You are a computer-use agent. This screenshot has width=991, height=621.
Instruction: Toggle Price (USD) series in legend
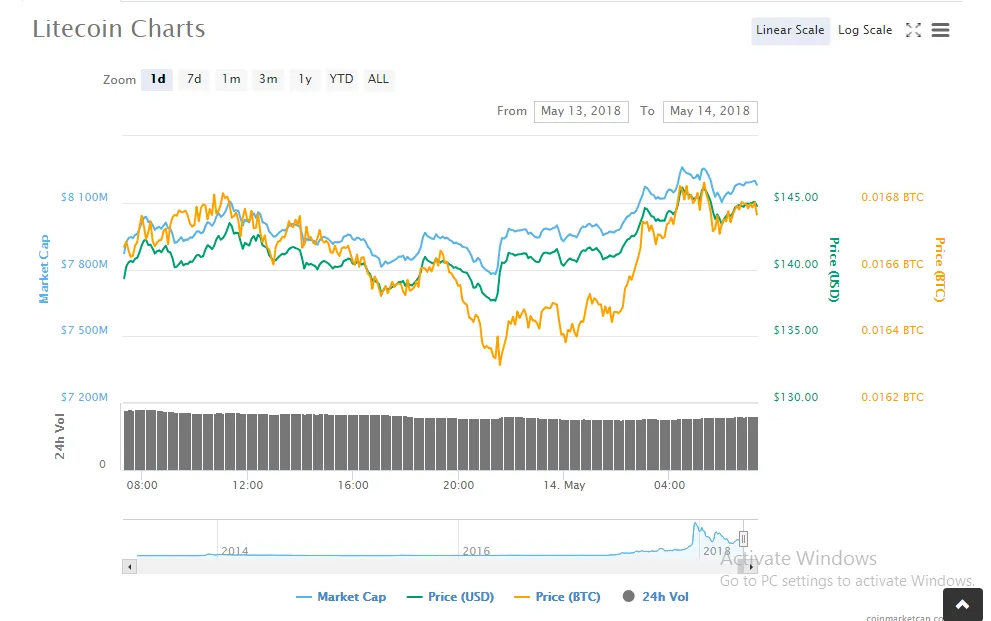(451, 596)
